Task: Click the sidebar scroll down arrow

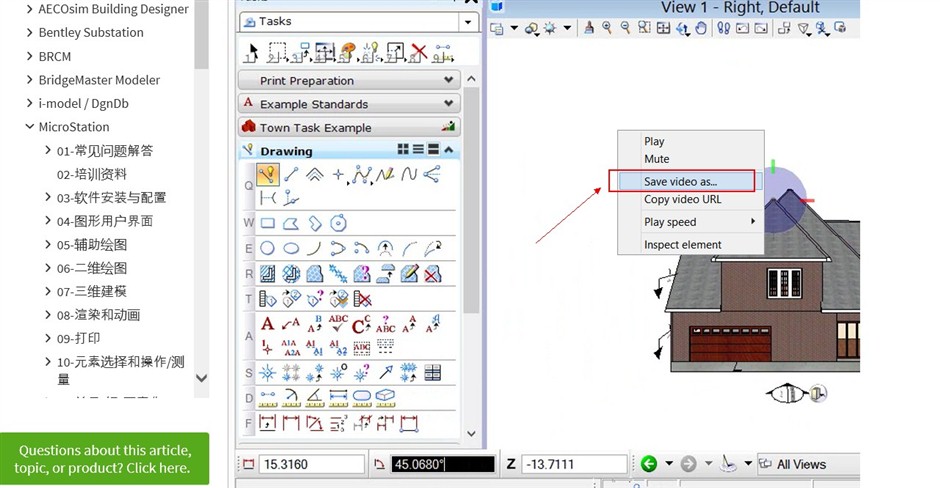Action: (x=202, y=378)
